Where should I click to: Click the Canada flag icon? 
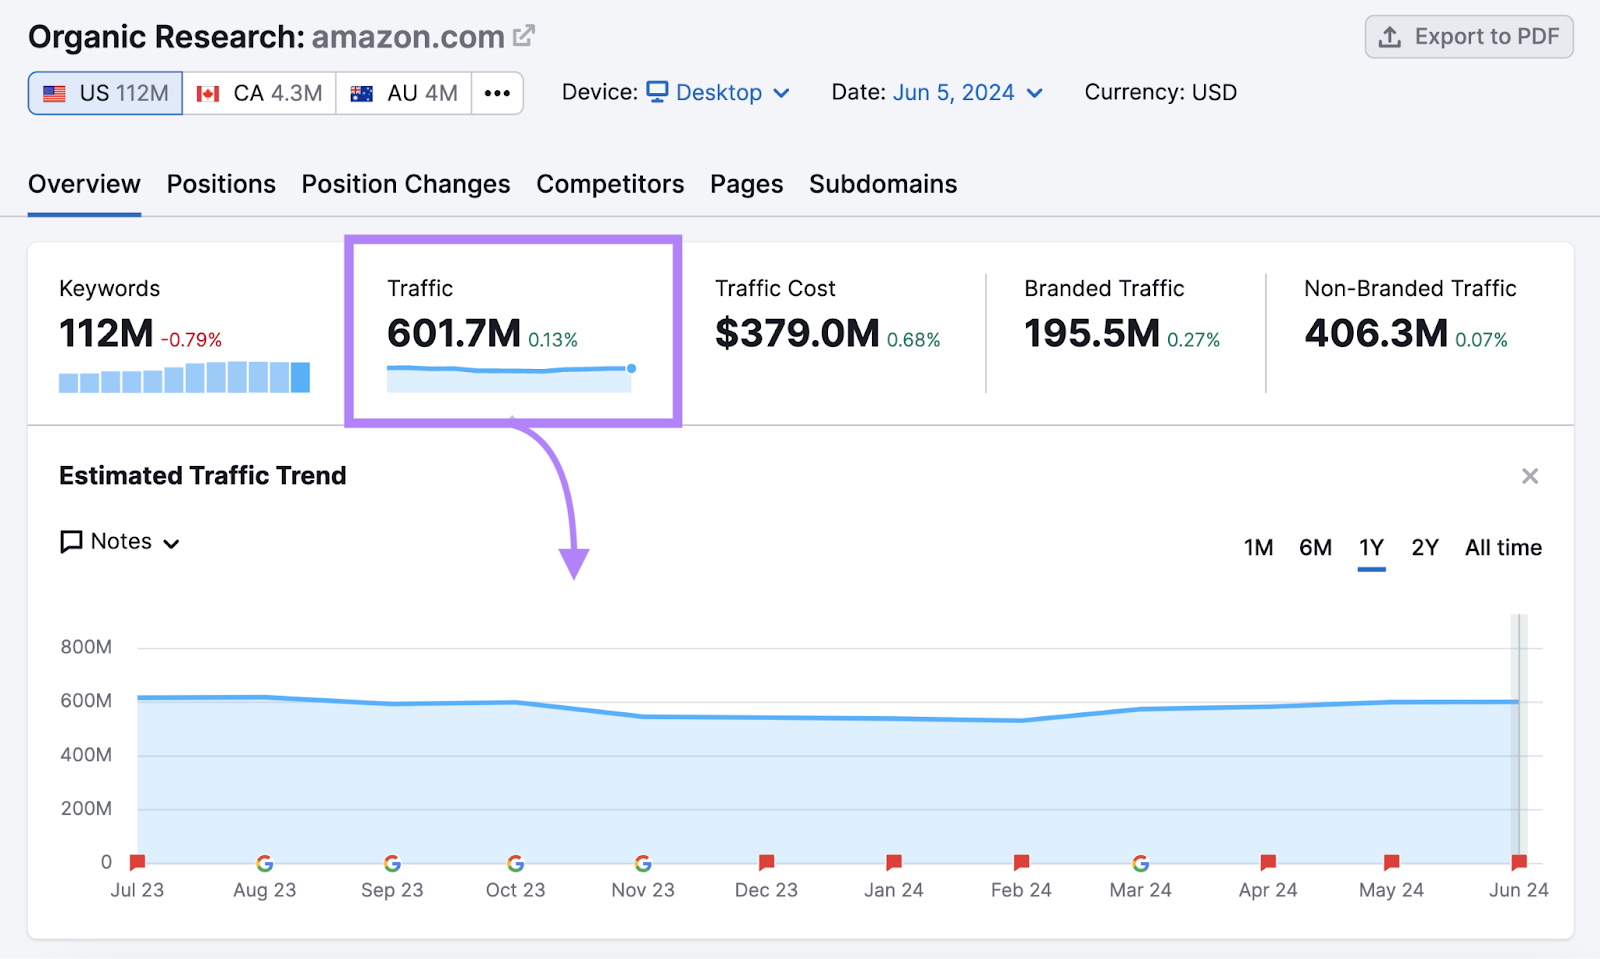pyautogui.click(x=207, y=92)
